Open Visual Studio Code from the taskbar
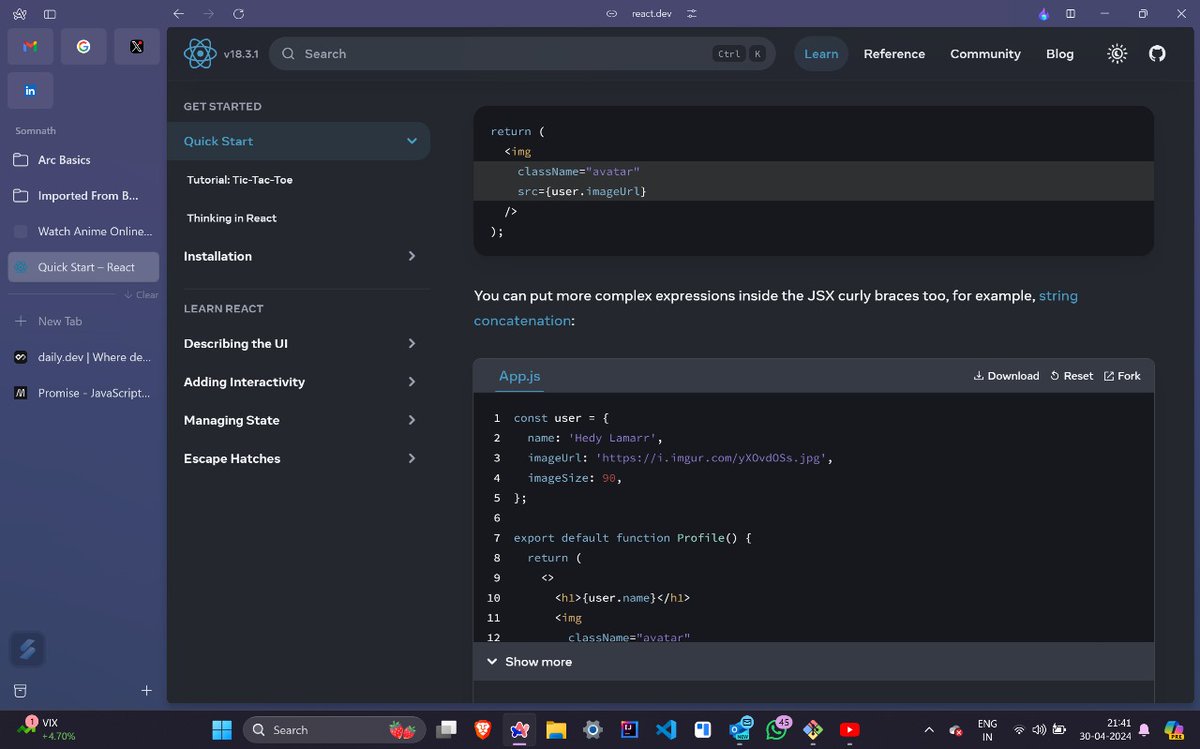 point(667,730)
